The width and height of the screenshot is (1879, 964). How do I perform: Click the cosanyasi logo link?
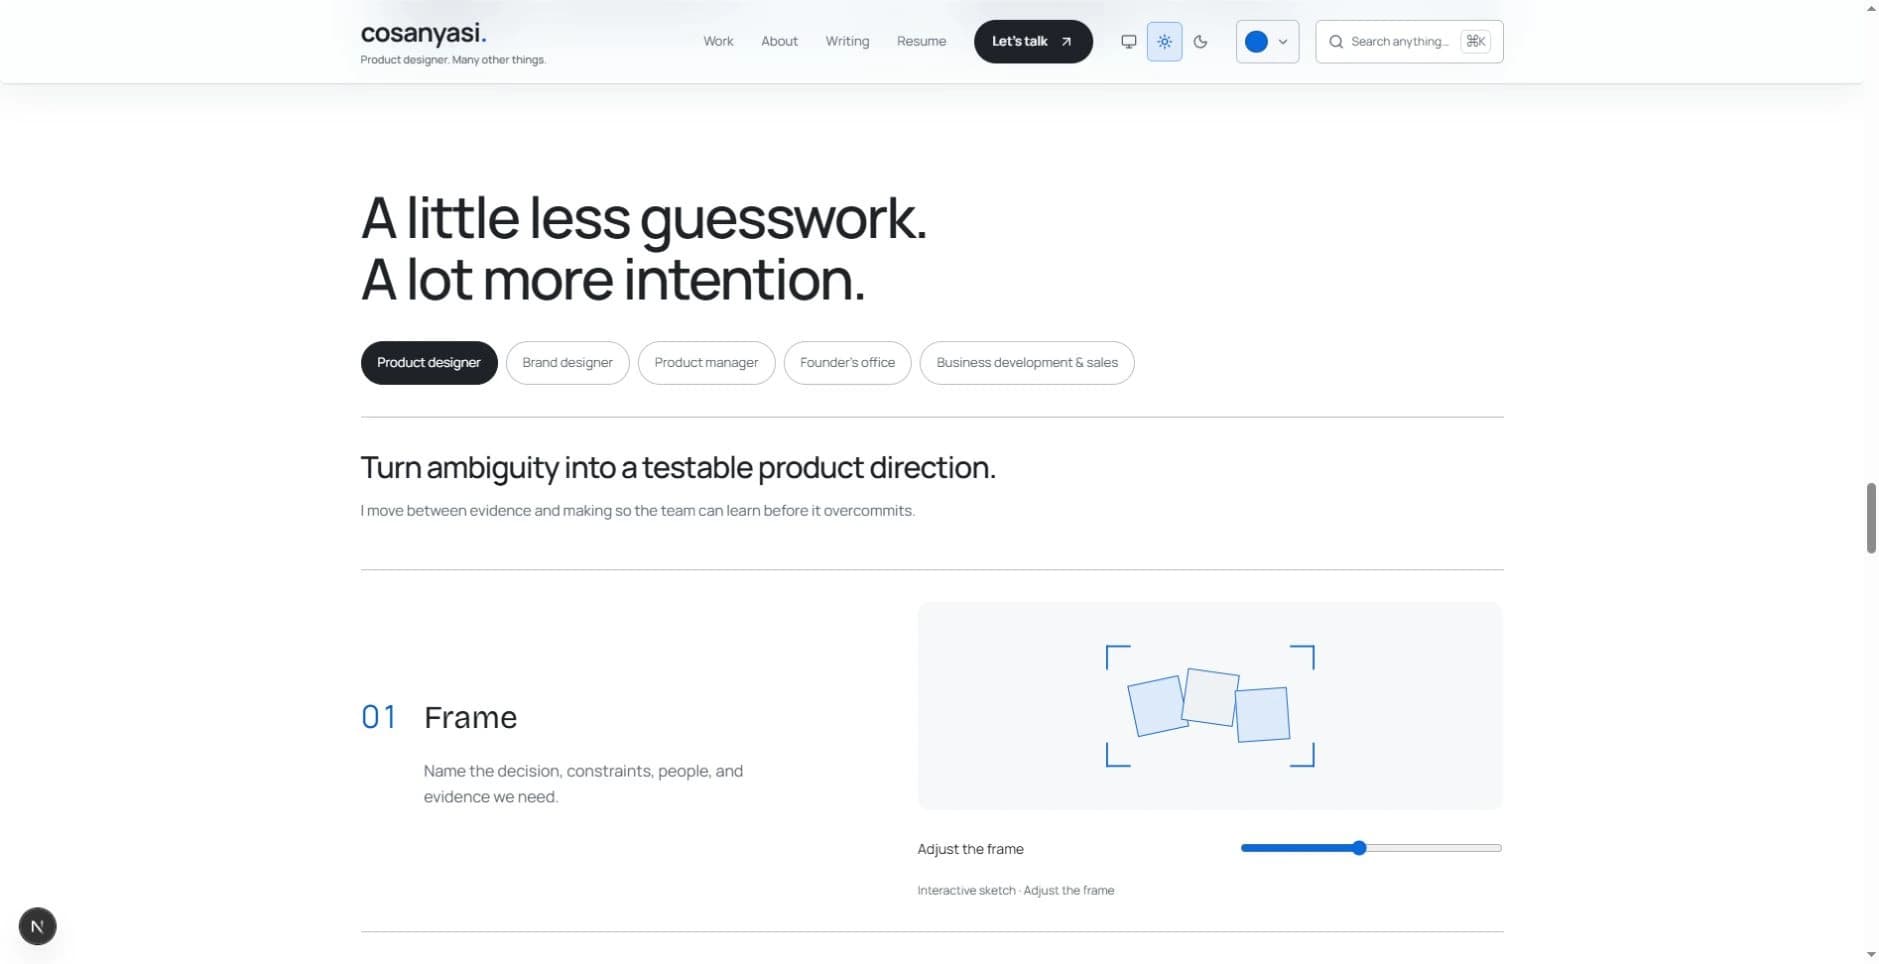[x=423, y=33]
